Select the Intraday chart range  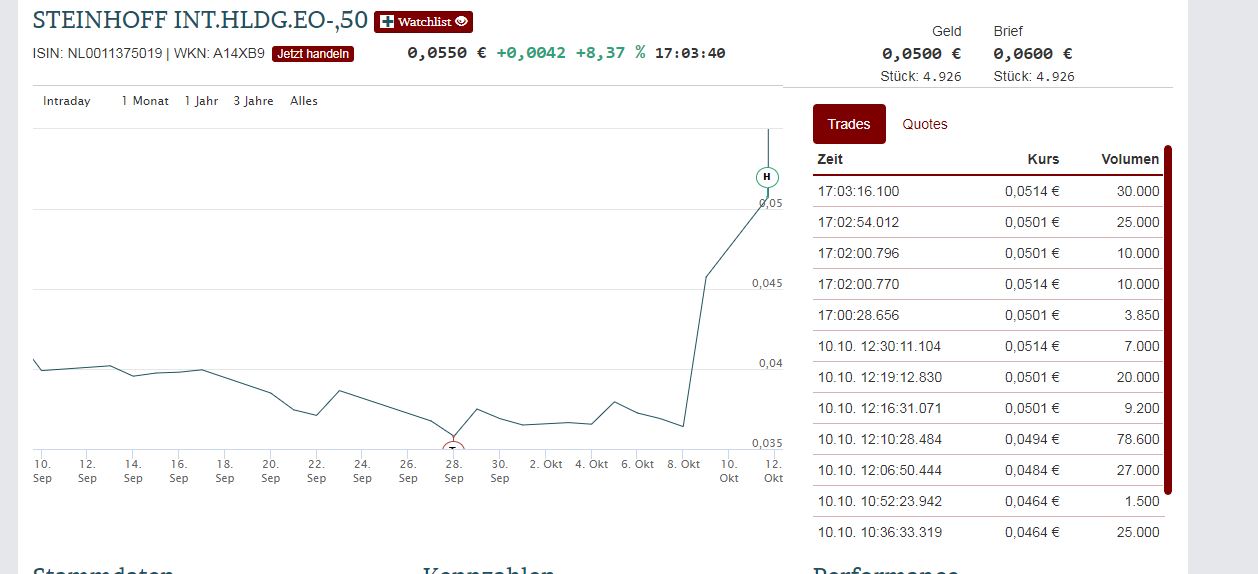point(67,101)
